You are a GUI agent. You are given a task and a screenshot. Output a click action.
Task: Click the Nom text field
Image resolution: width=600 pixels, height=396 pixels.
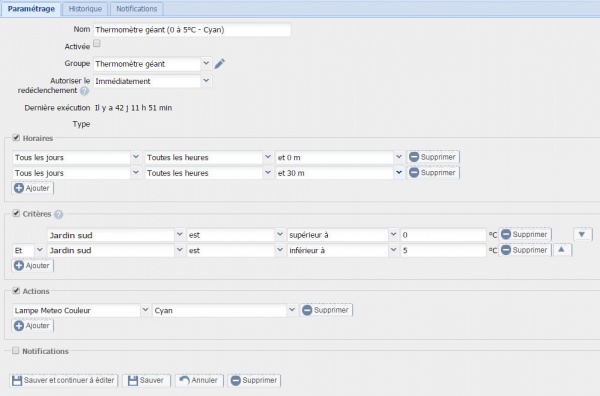point(192,30)
